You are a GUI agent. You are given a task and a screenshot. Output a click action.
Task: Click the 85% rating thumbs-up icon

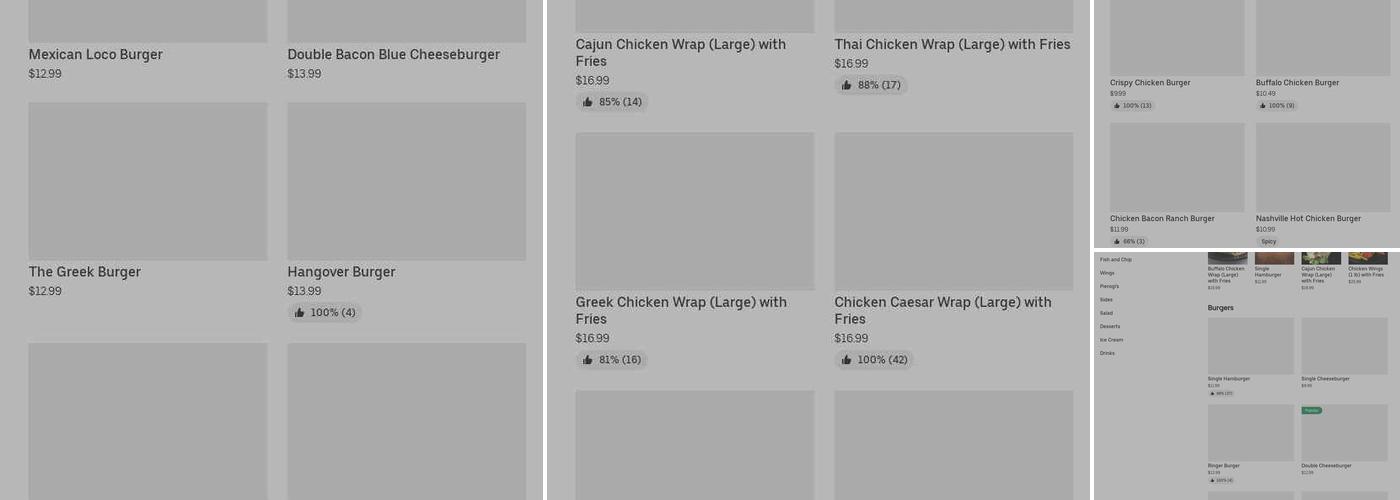[x=587, y=102]
